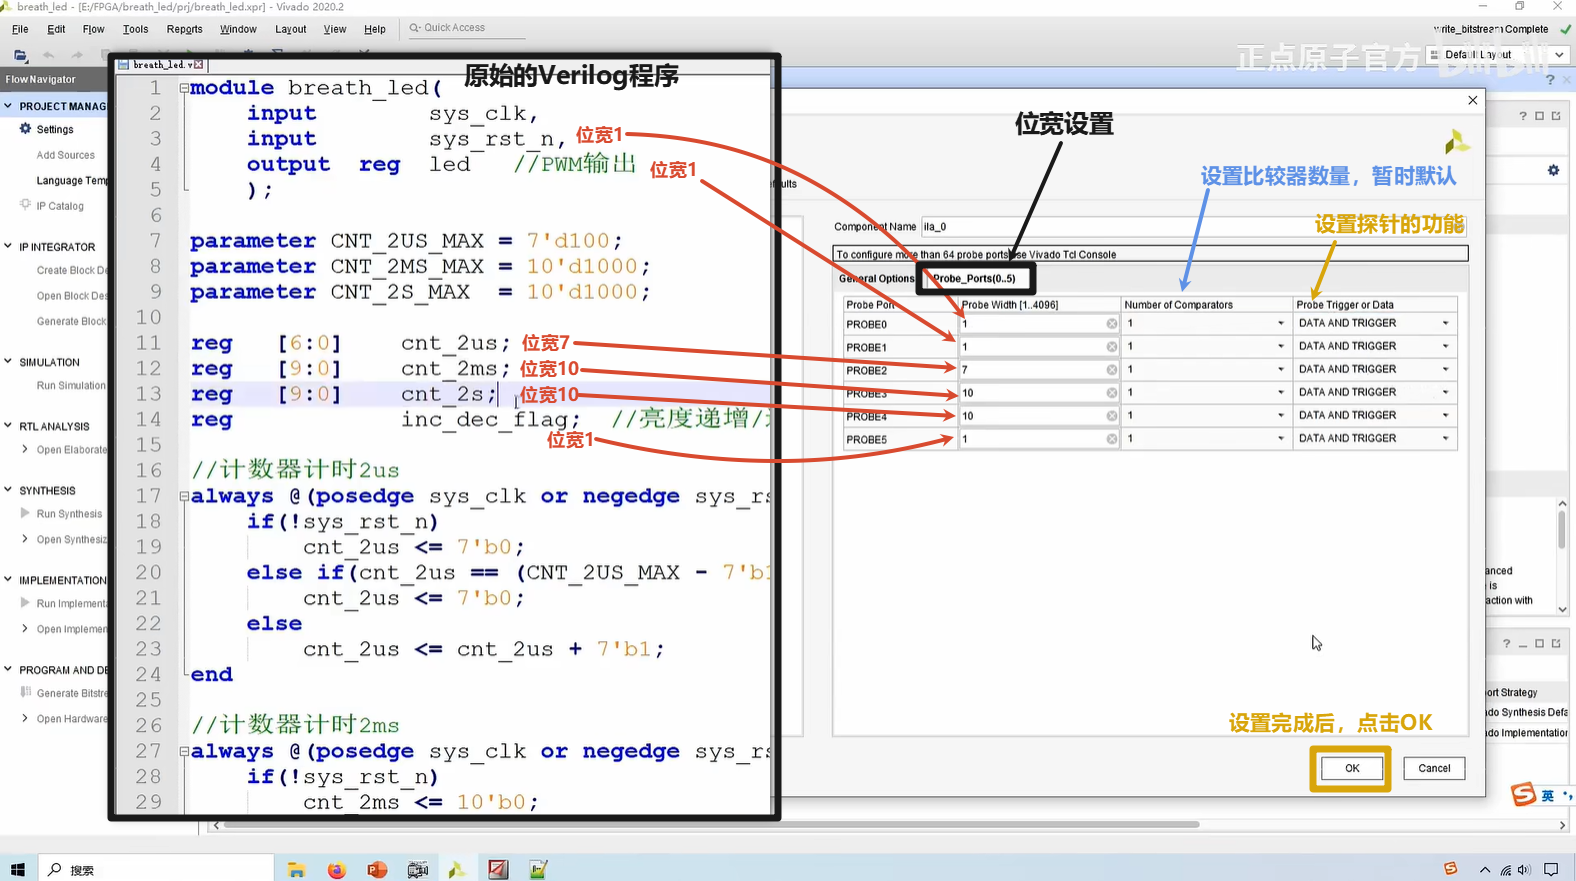Switch to the General Options tab
1576x881 pixels.
(x=876, y=279)
